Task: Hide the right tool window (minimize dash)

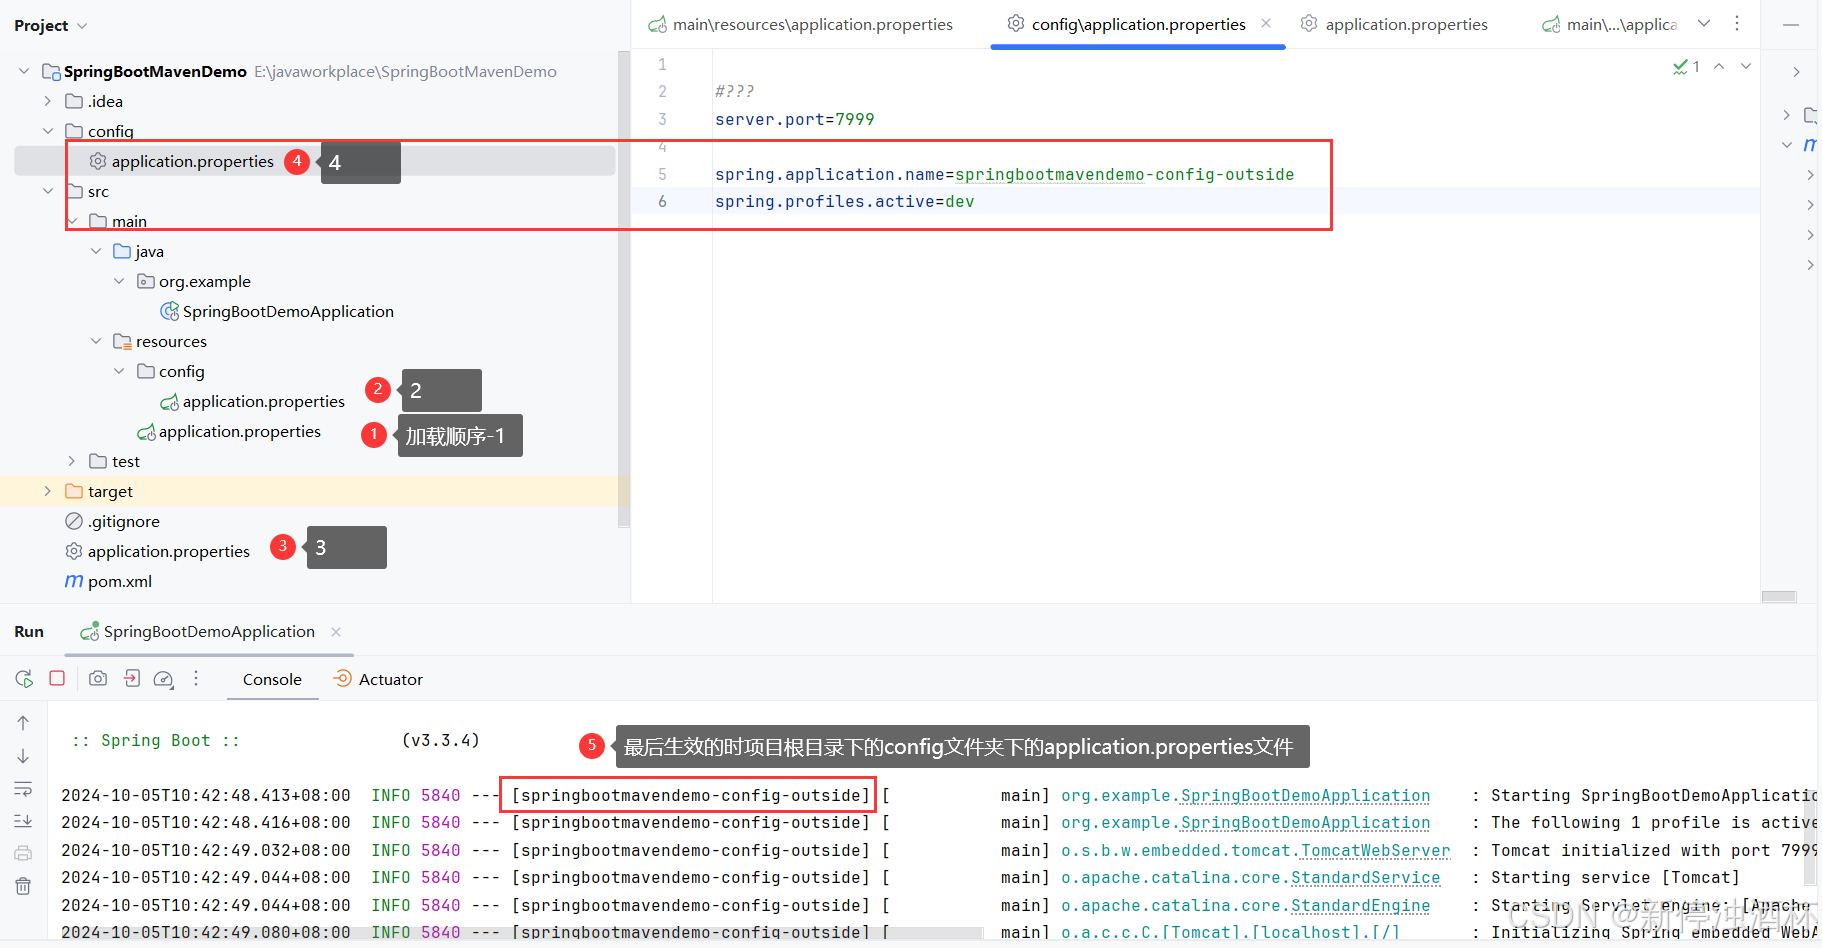Action: click(x=1791, y=24)
